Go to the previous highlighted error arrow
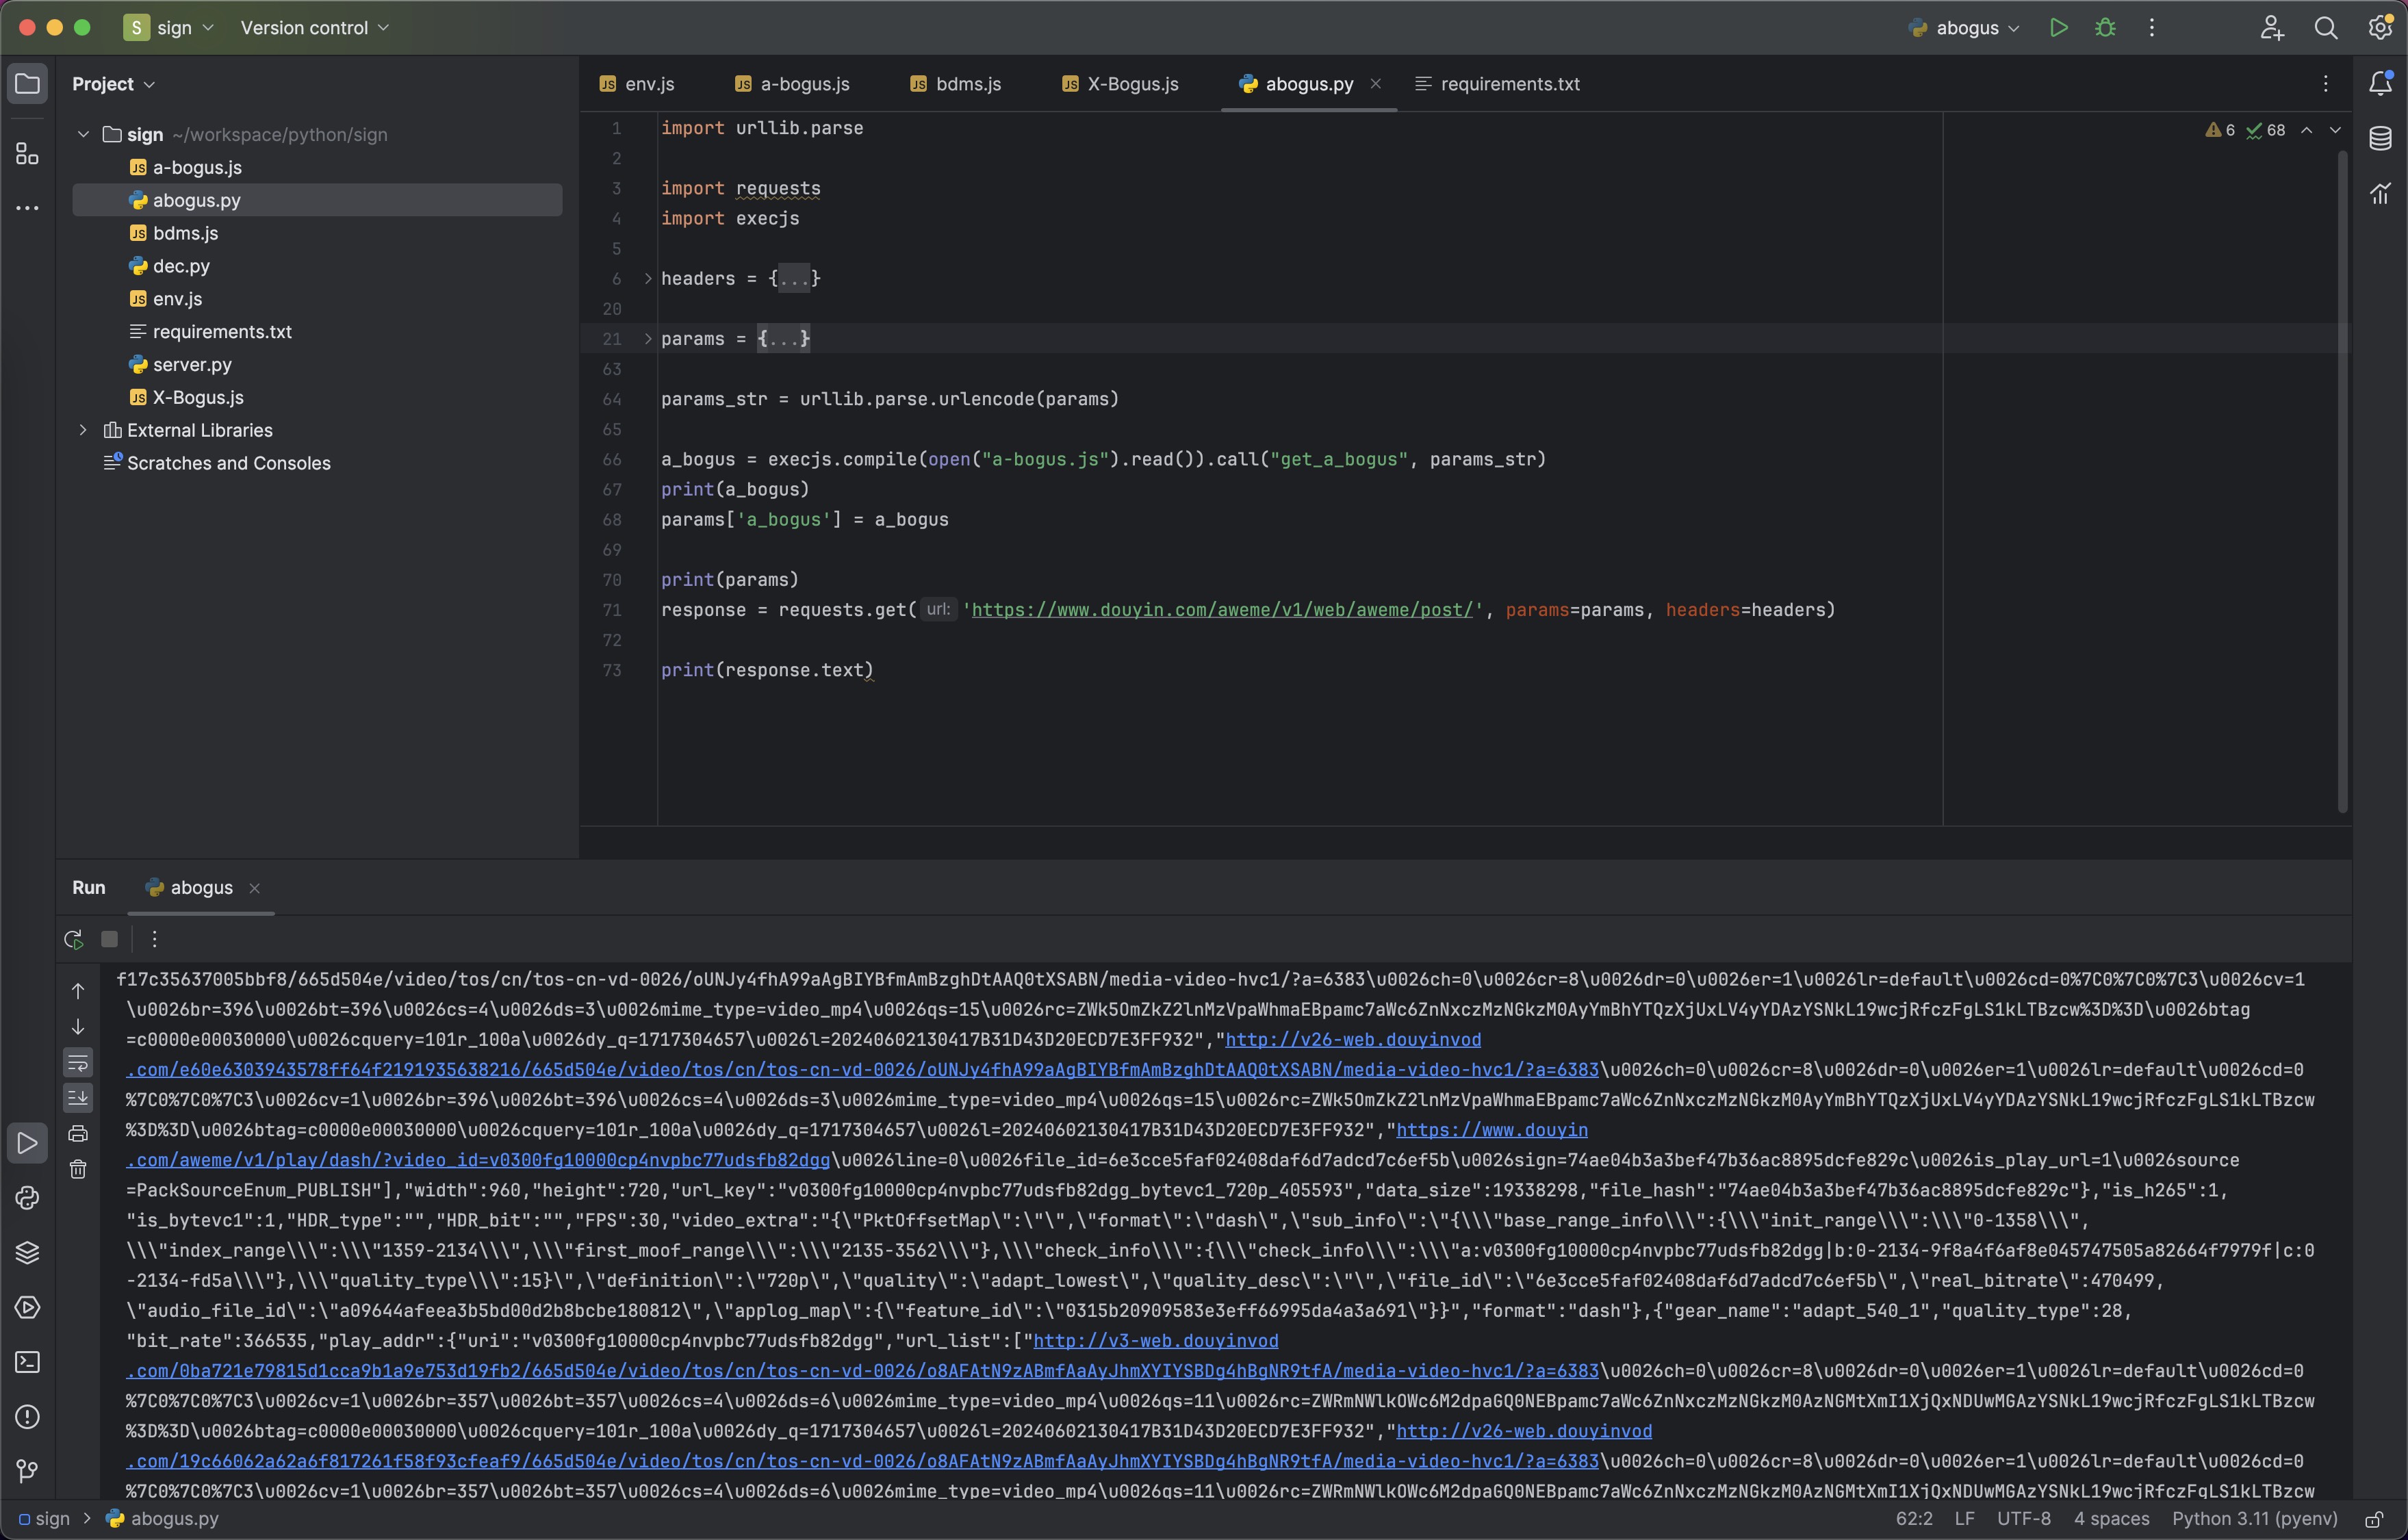 (2307, 130)
